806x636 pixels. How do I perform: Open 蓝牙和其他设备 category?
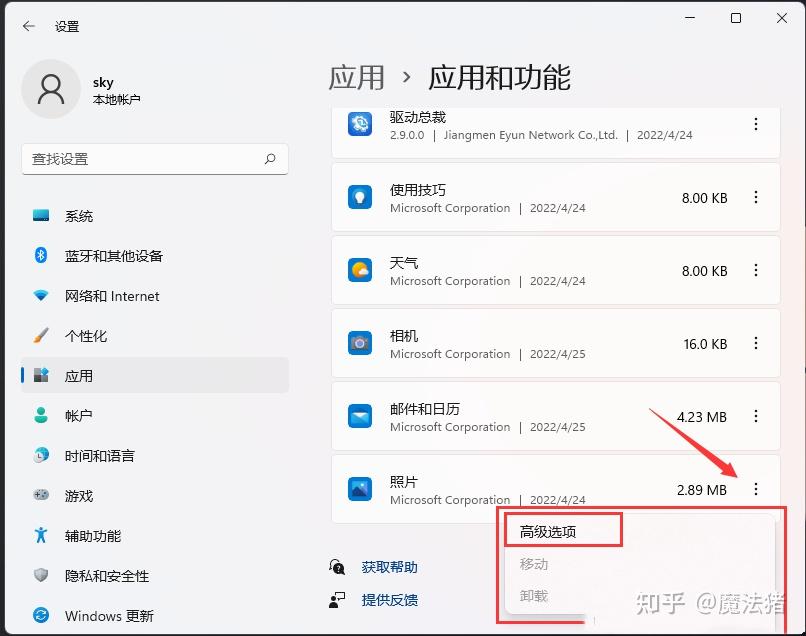tap(155, 256)
